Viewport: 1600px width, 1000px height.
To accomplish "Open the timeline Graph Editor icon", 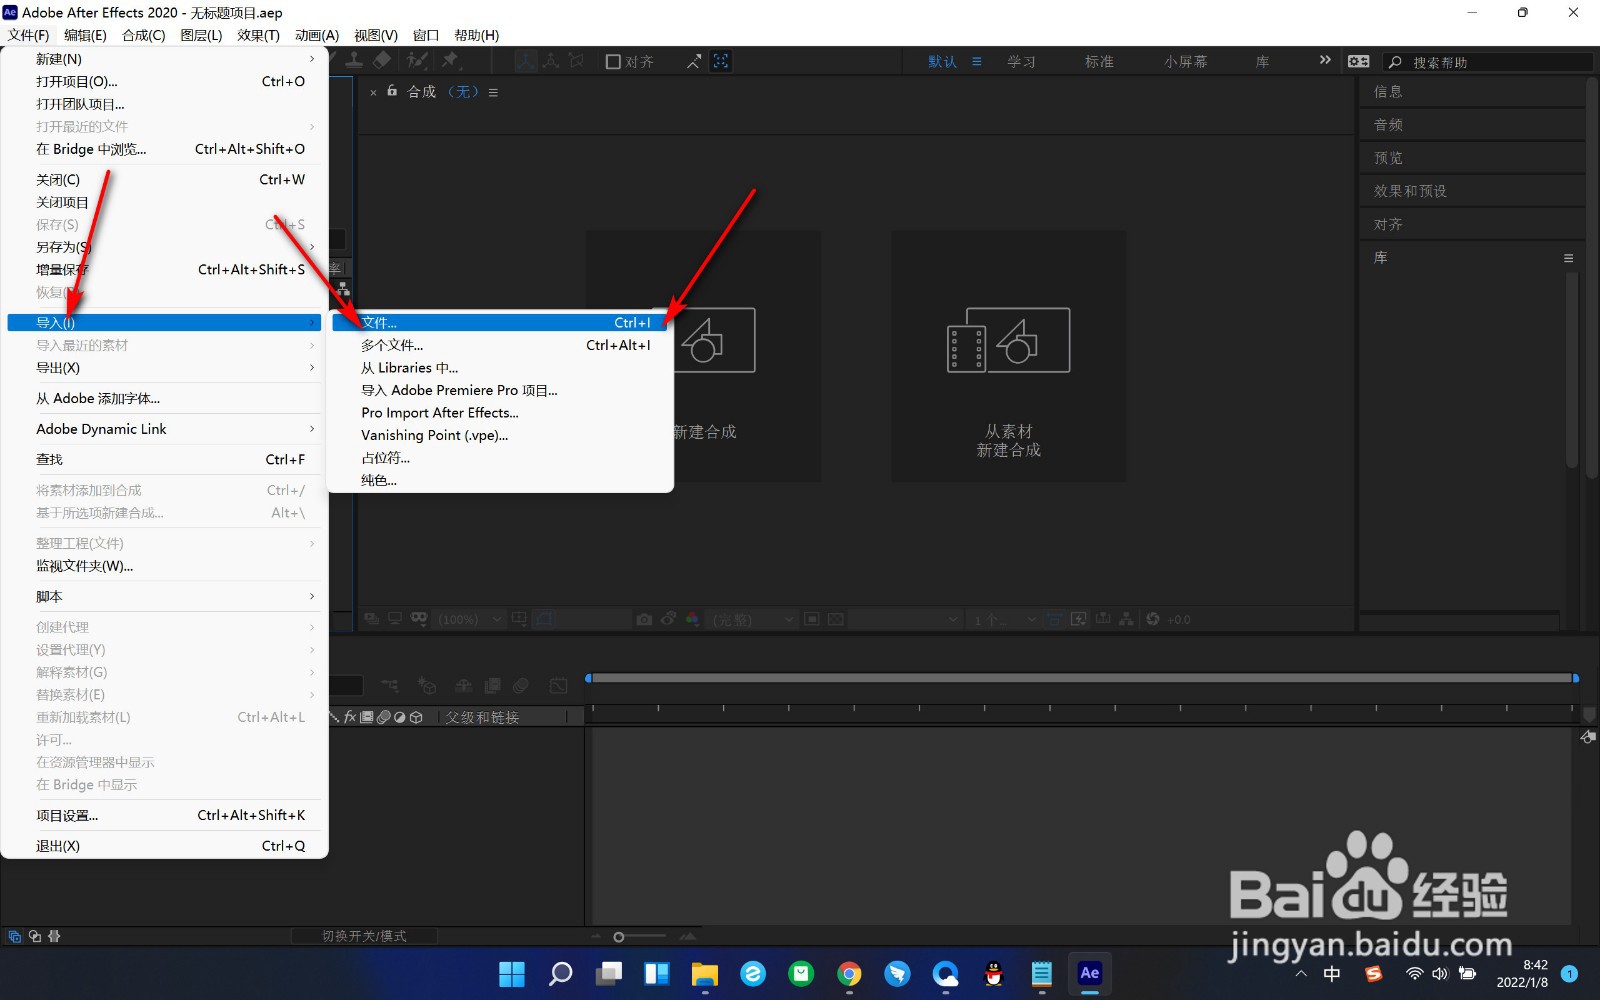I will point(558,686).
